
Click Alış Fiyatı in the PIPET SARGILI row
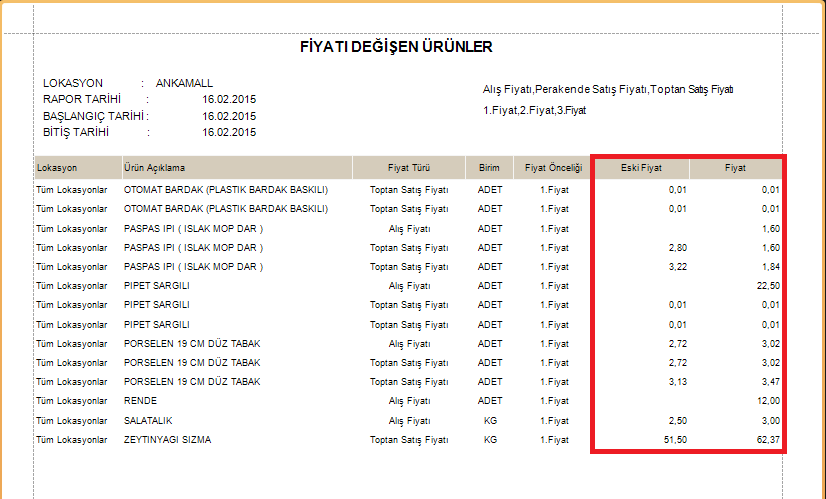pos(409,286)
